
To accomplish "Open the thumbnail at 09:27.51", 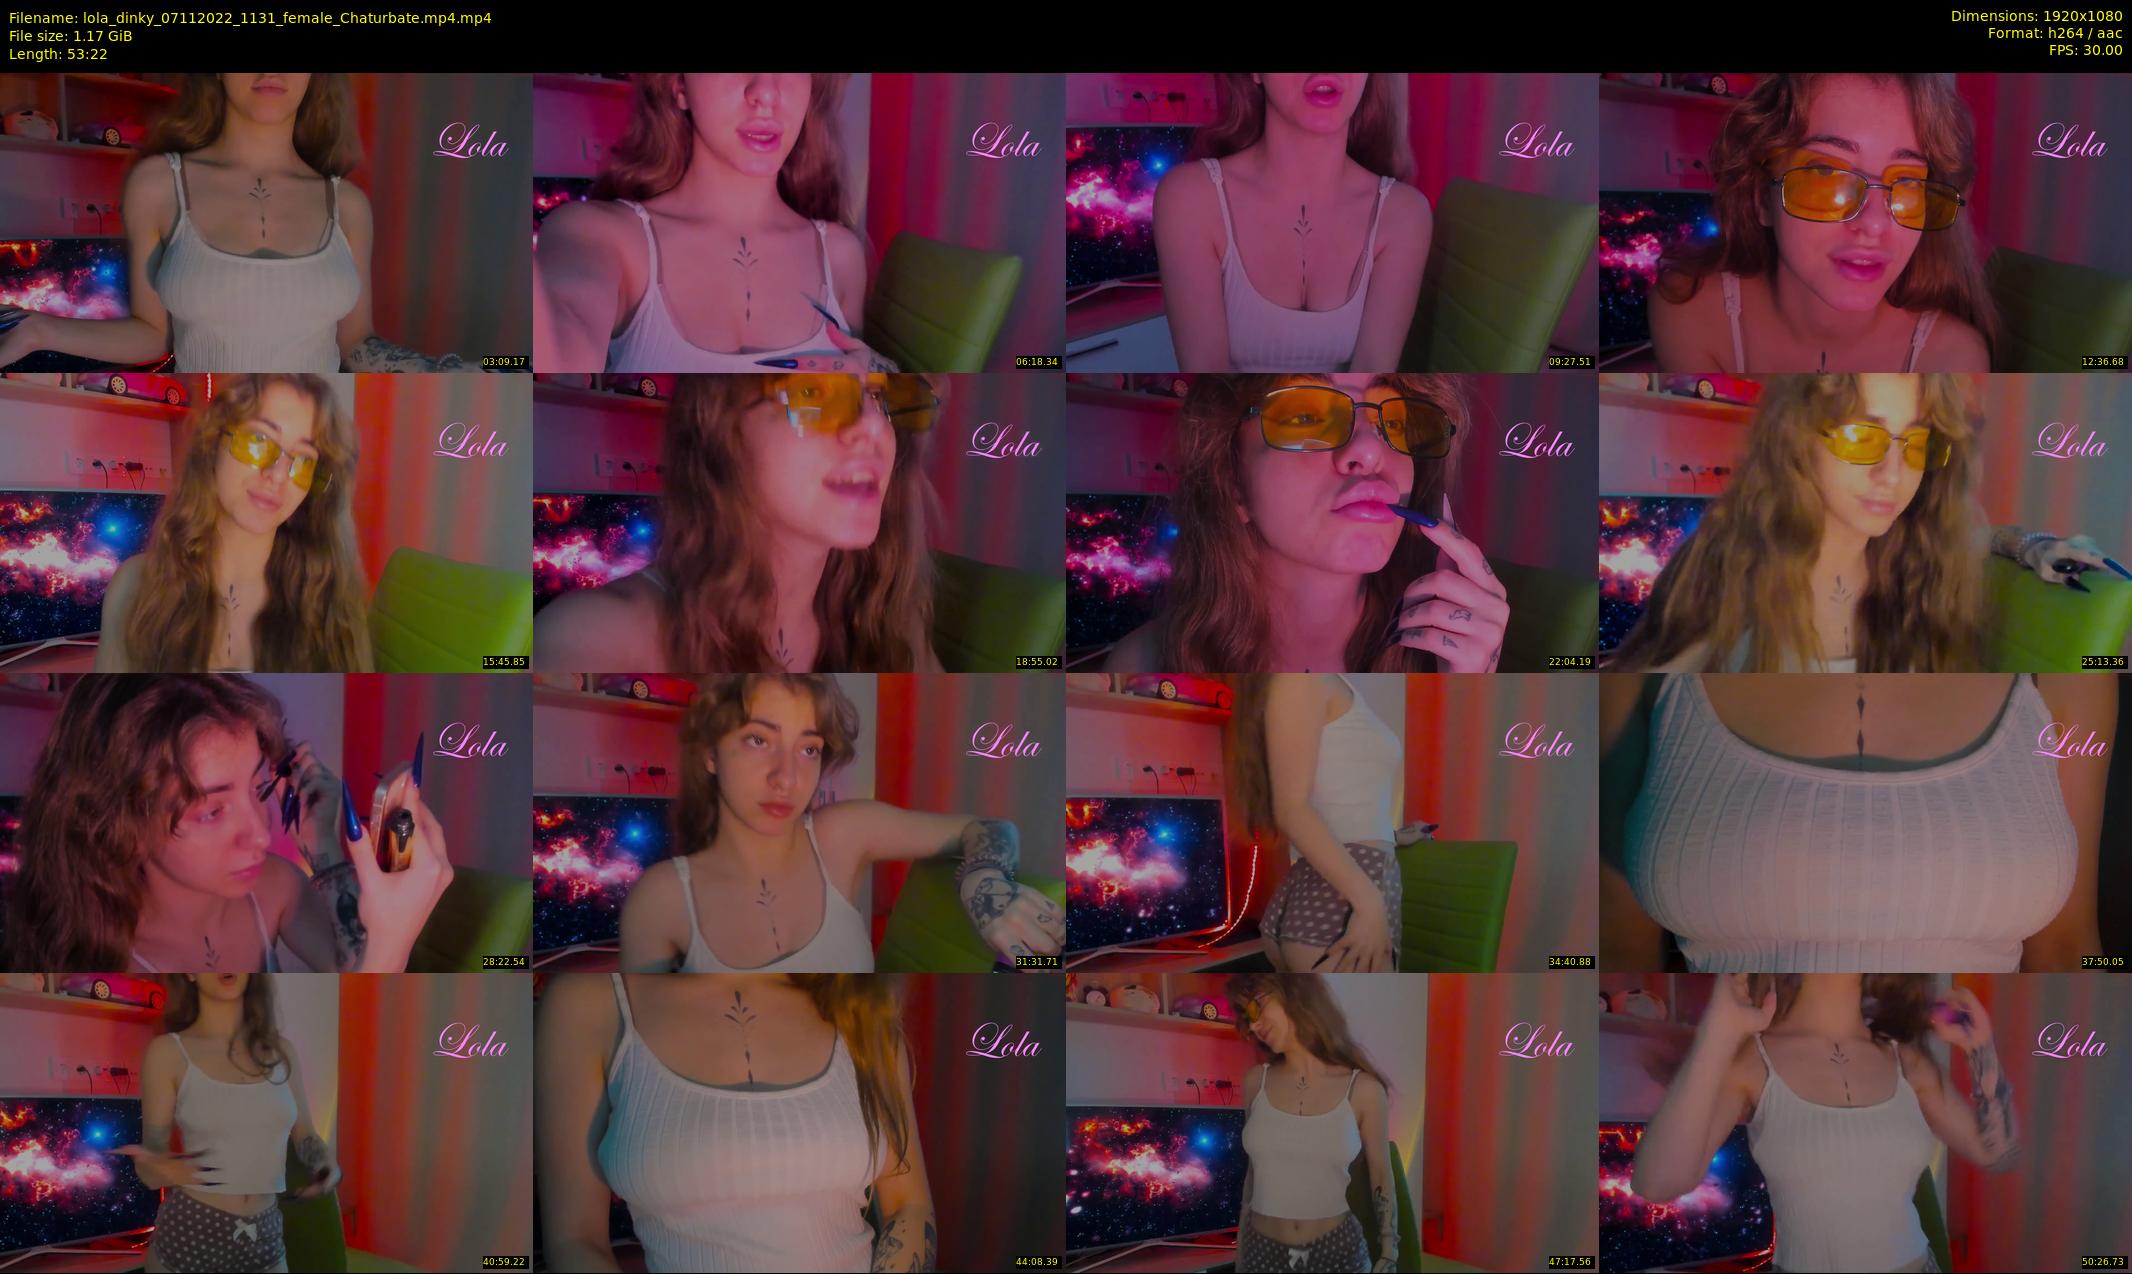I will pos(1332,222).
